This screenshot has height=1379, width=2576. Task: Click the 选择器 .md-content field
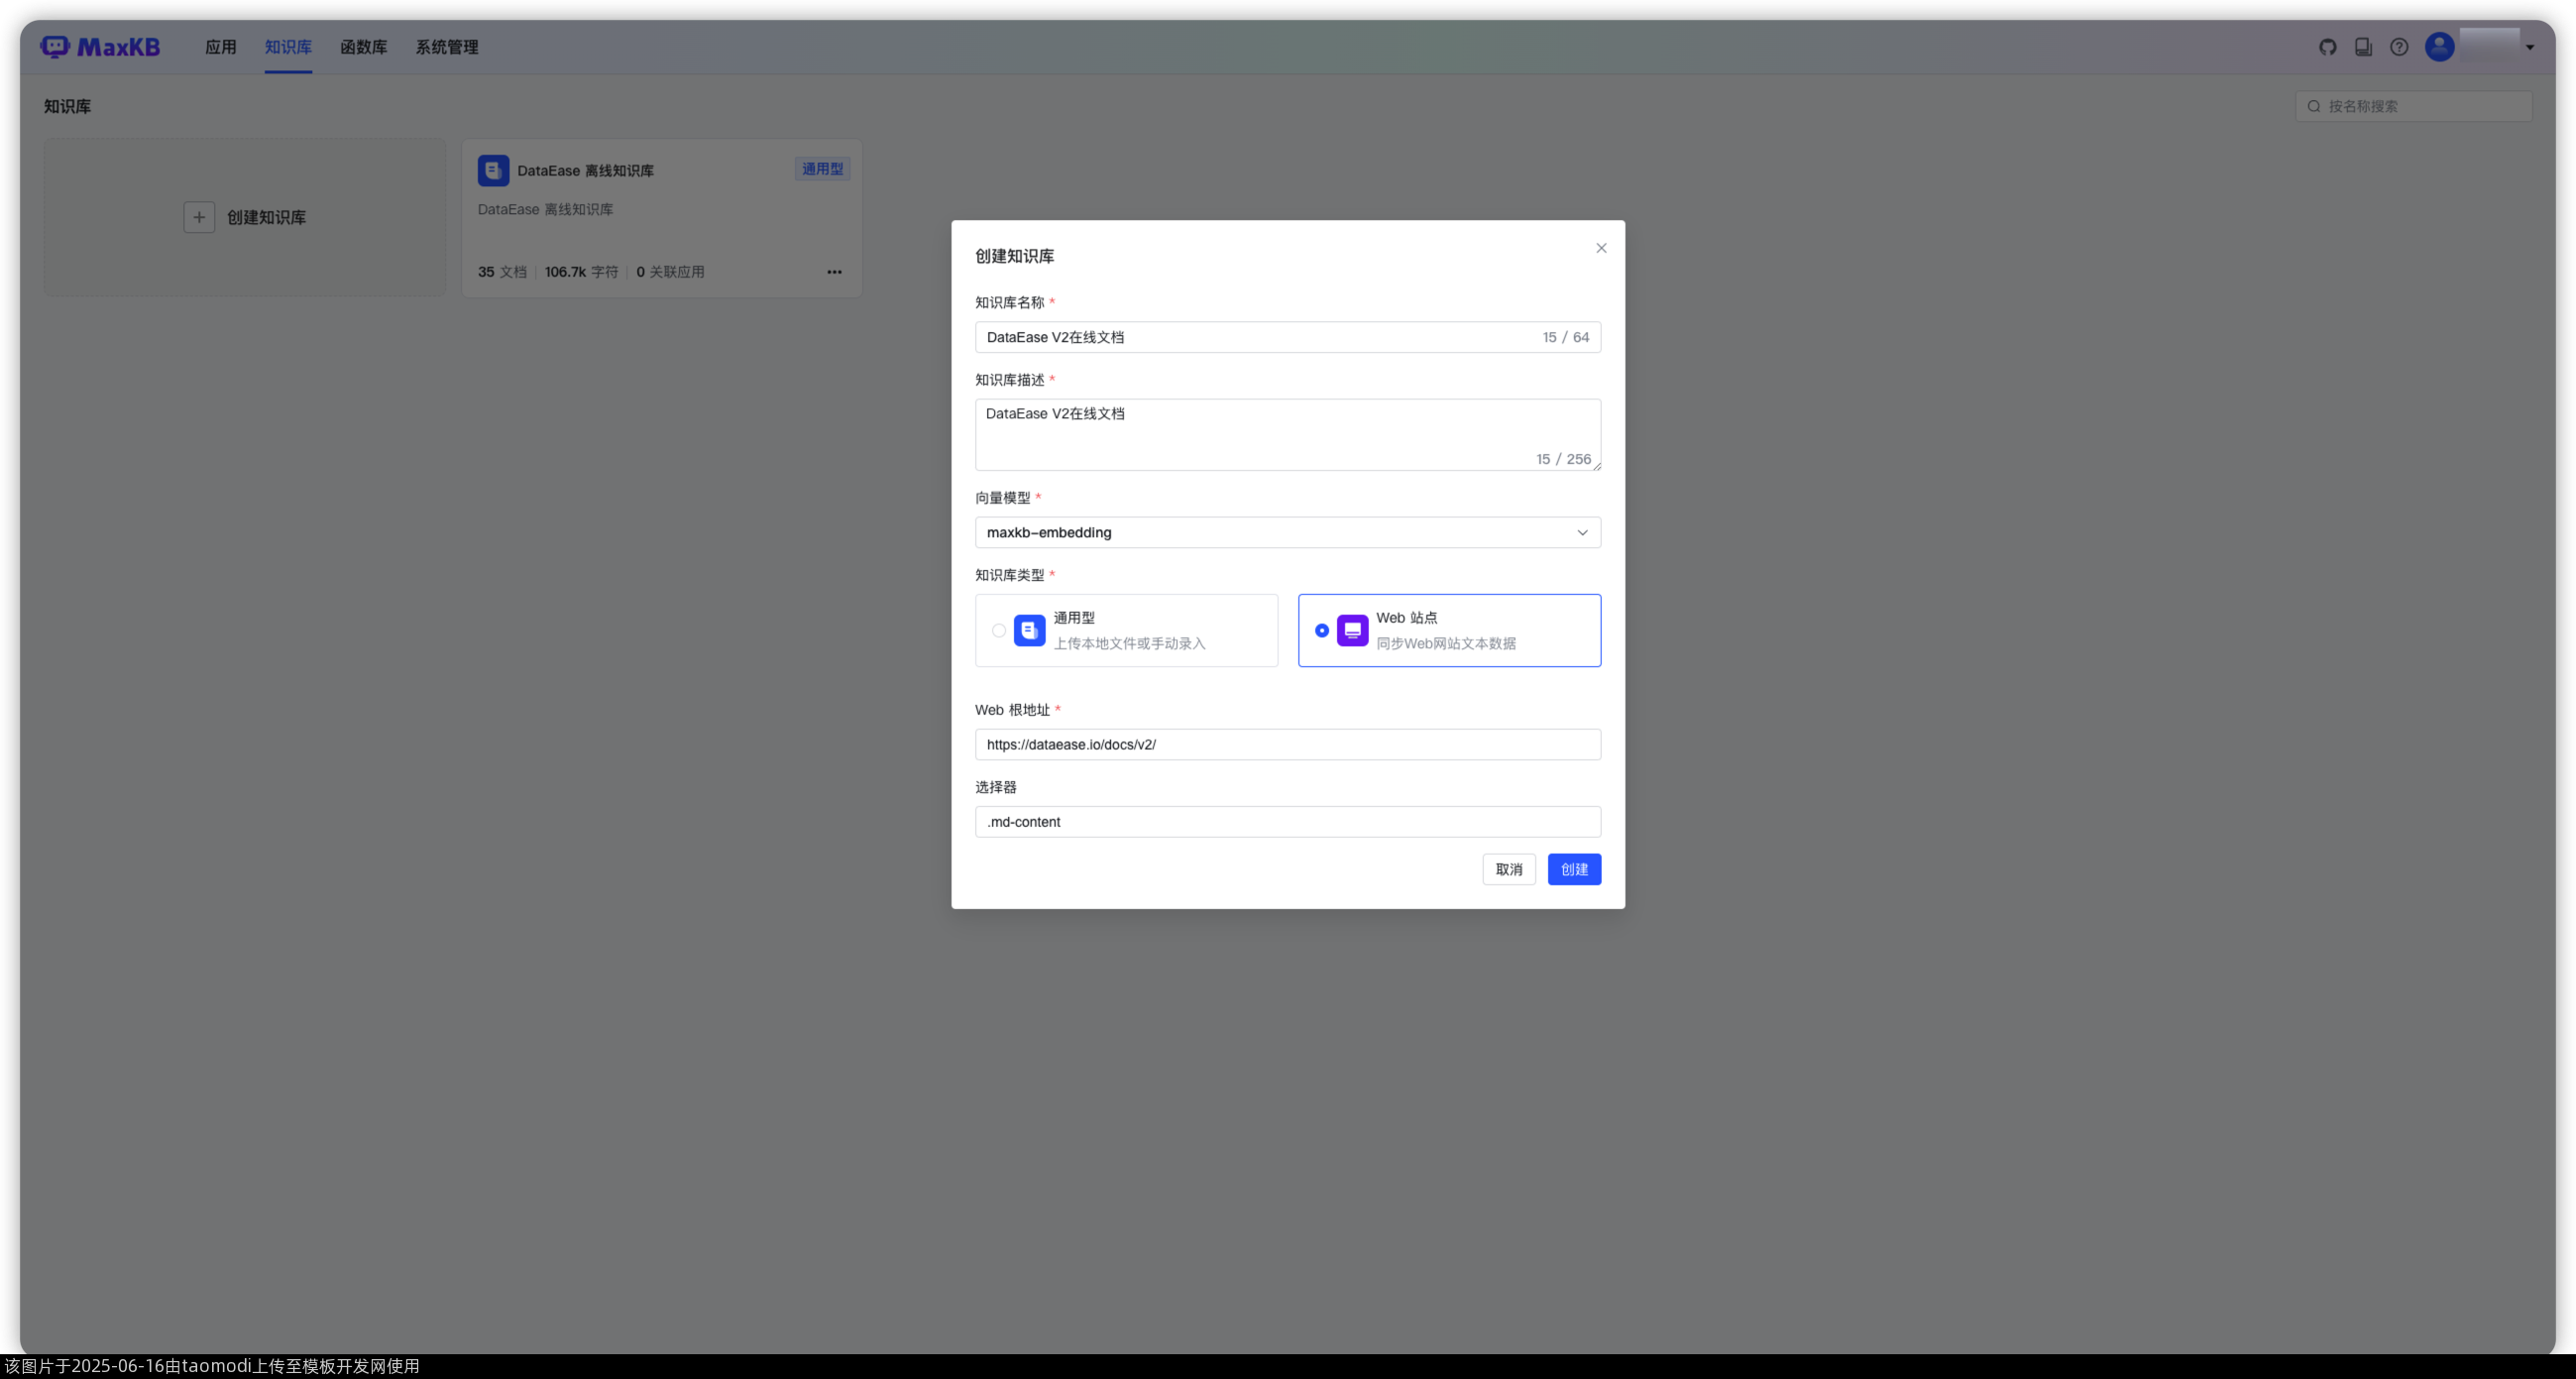point(1287,822)
